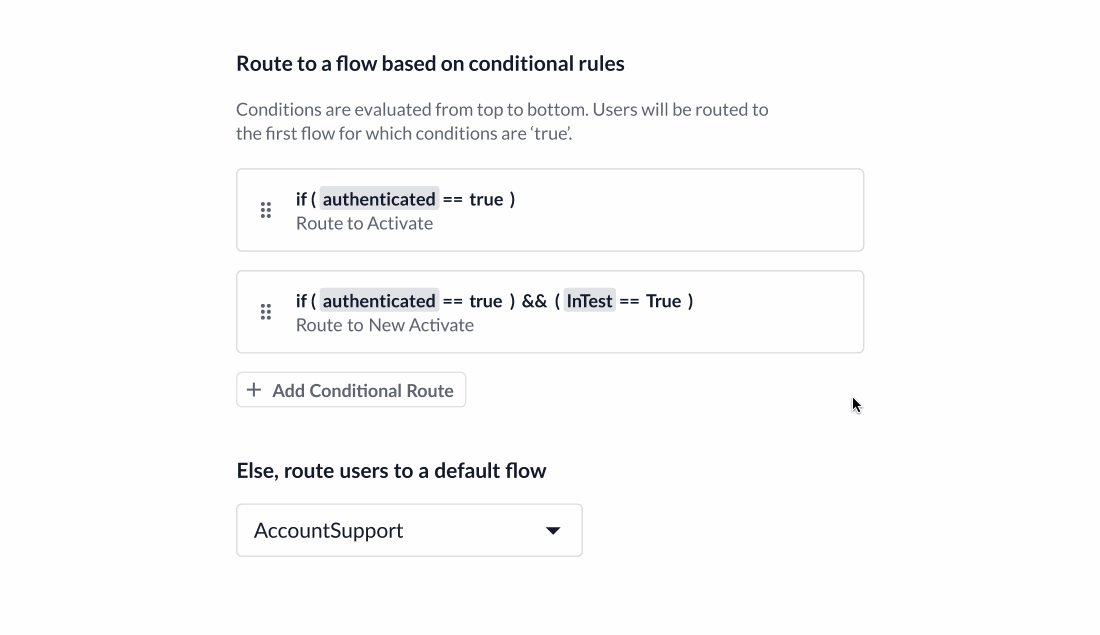The width and height of the screenshot is (1100, 635).
Task: Click the "Else, route users" default flow heading
Action: (391, 470)
